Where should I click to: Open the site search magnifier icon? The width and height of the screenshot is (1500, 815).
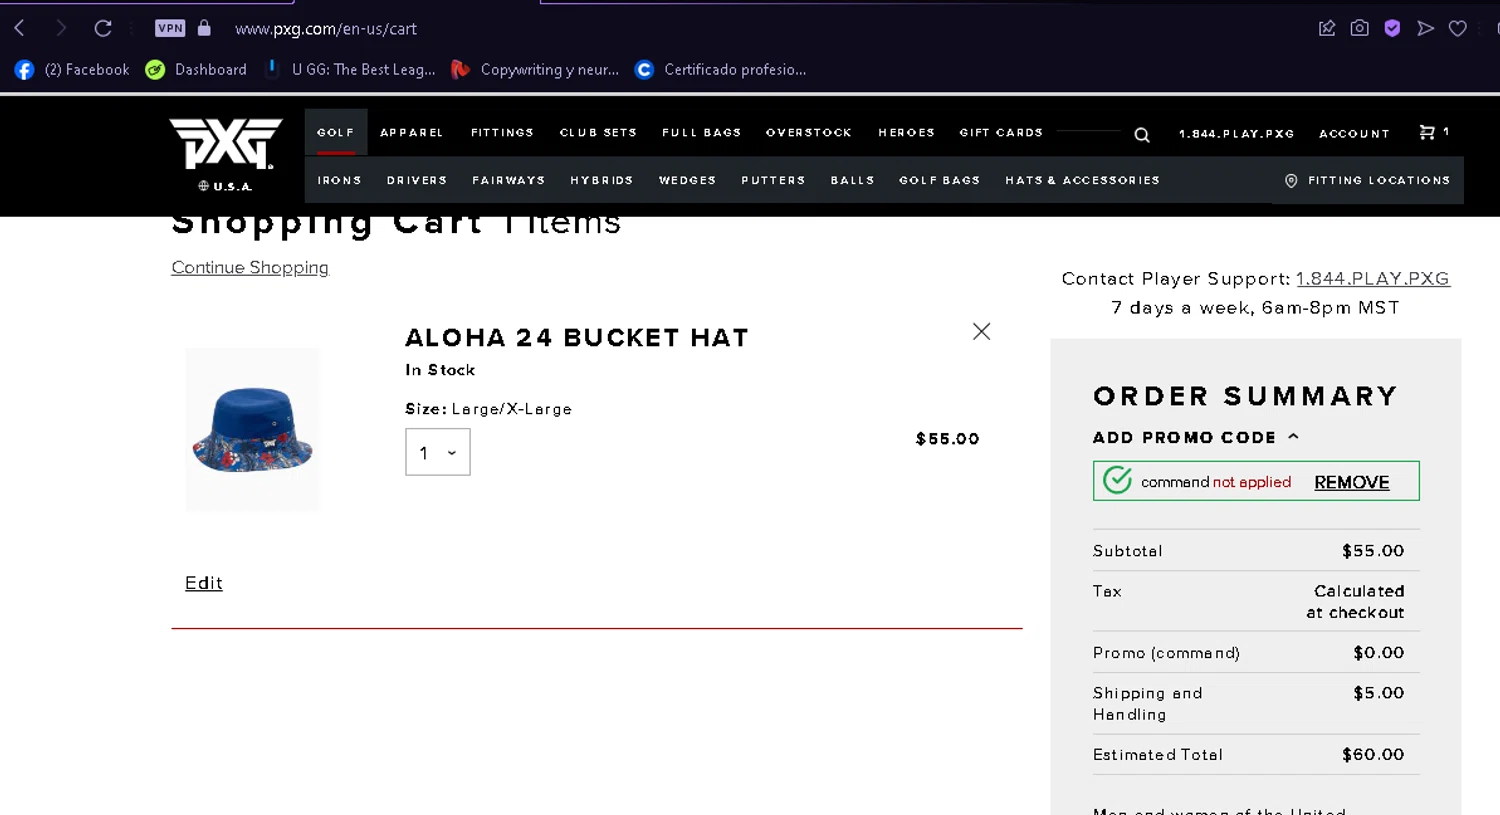[x=1141, y=135]
